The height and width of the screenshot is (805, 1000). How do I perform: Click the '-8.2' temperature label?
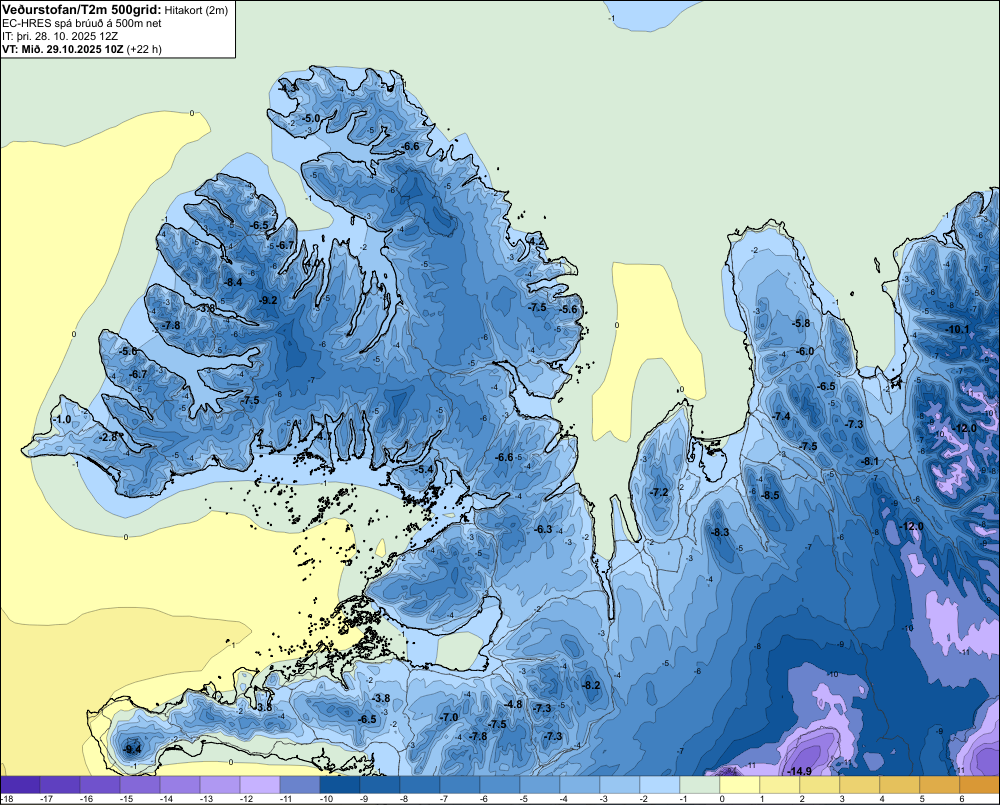[592, 686]
